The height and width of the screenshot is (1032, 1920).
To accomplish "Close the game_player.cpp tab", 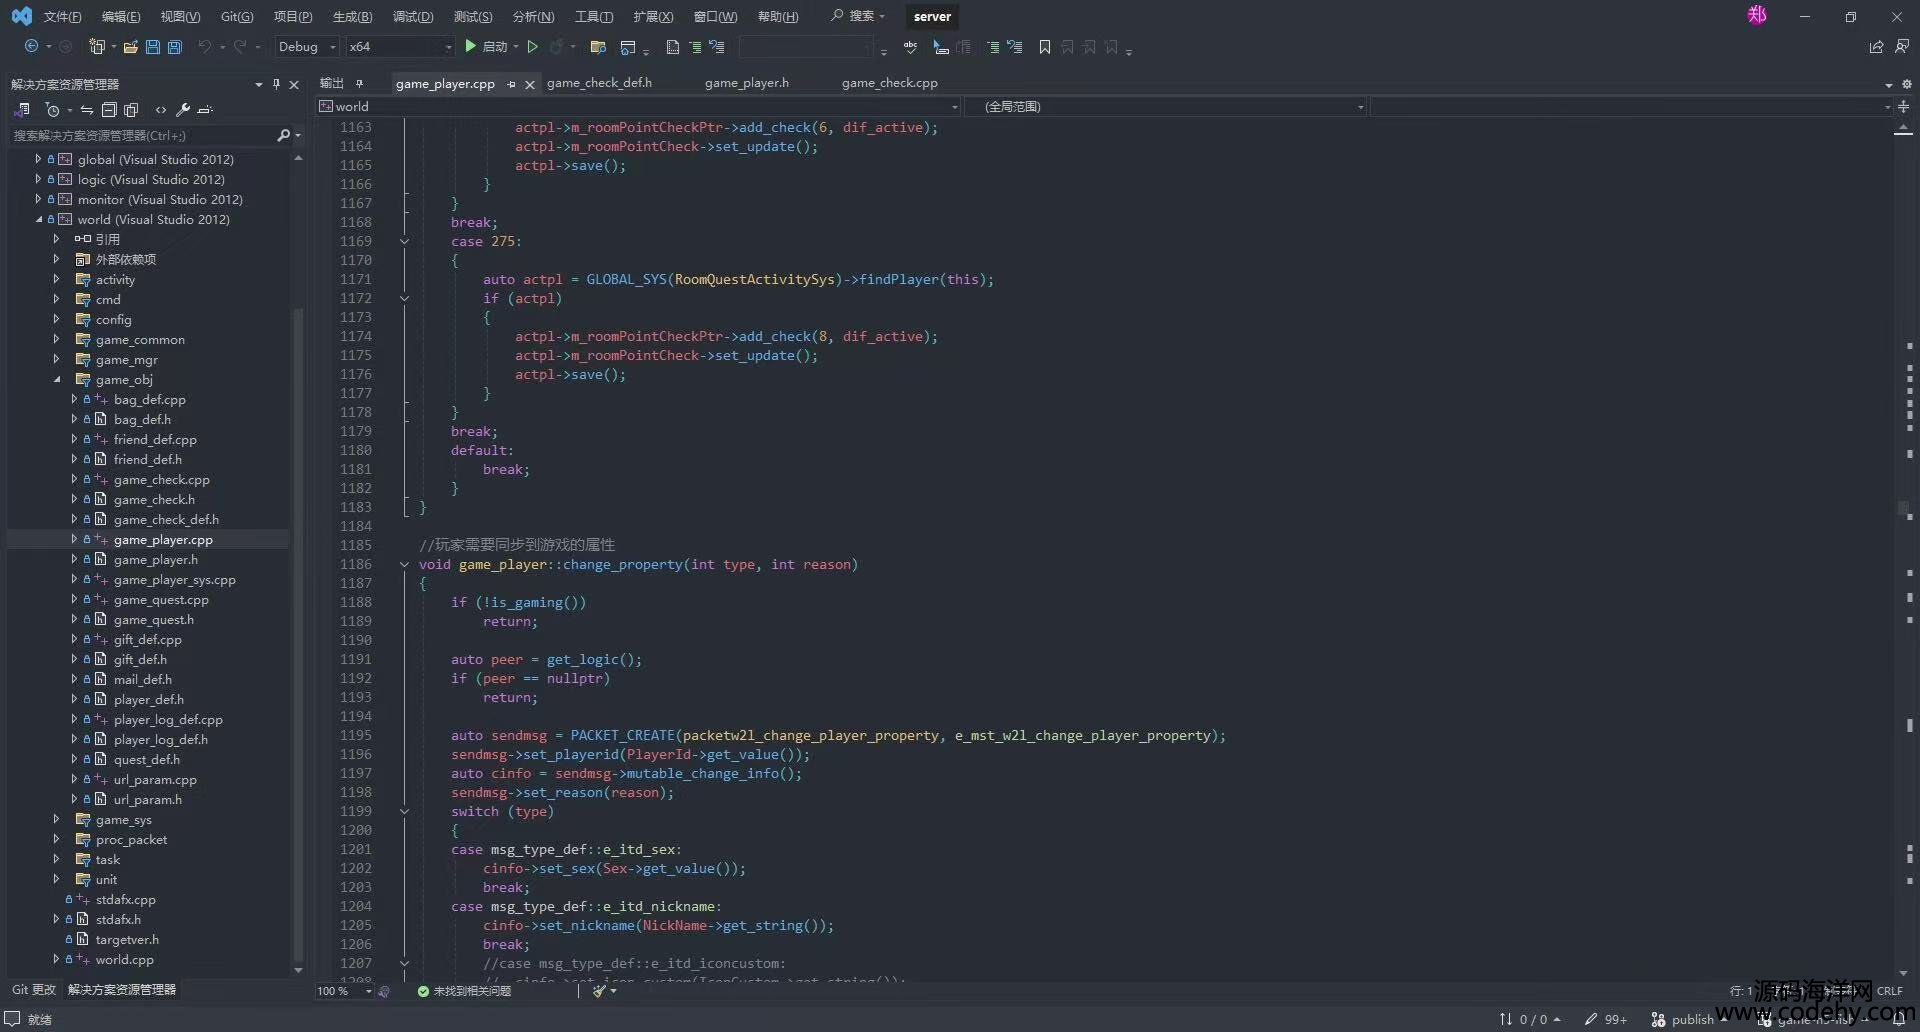I will (x=529, y=84).
